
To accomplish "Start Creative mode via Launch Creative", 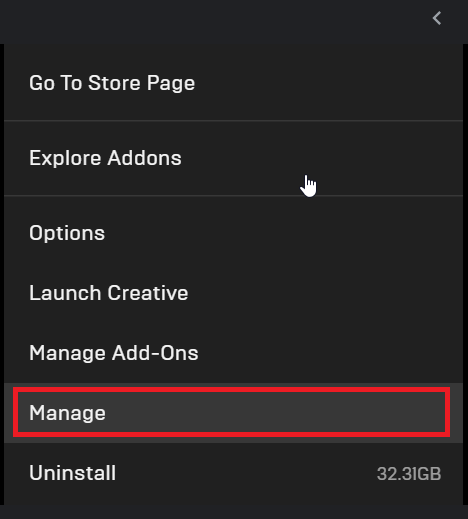I will 233,293.
